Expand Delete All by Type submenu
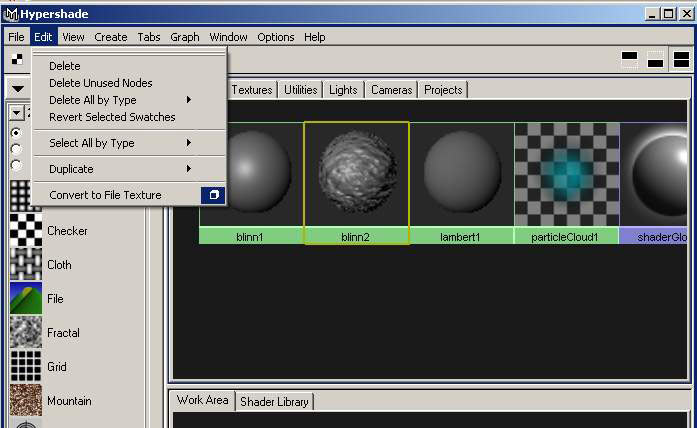This screenshot has width=697, height=428. tap(120, 100)
